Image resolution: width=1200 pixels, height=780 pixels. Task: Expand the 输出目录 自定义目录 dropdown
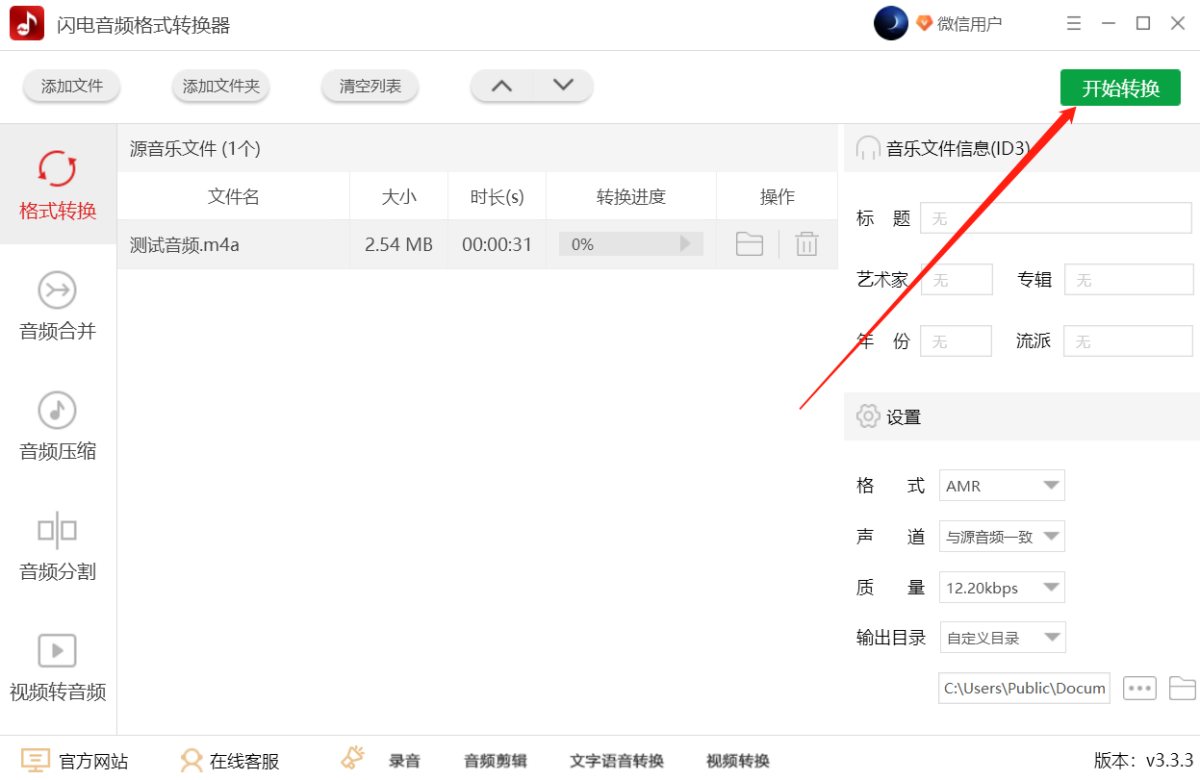[x=1002, y=638]
